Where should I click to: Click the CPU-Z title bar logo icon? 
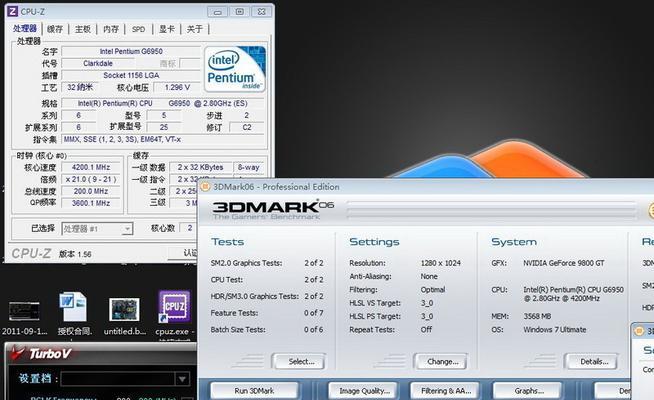[x=13, y=11]
